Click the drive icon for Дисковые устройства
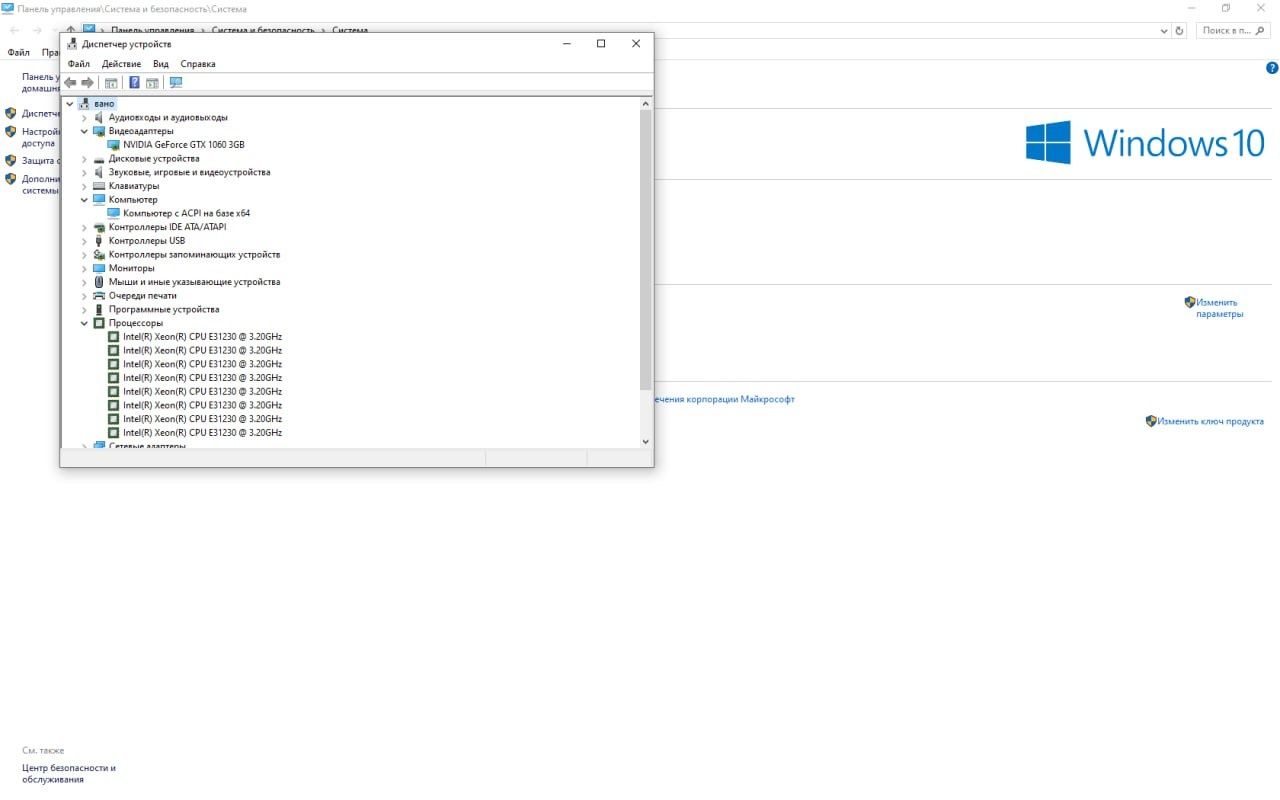 (99, 159)
